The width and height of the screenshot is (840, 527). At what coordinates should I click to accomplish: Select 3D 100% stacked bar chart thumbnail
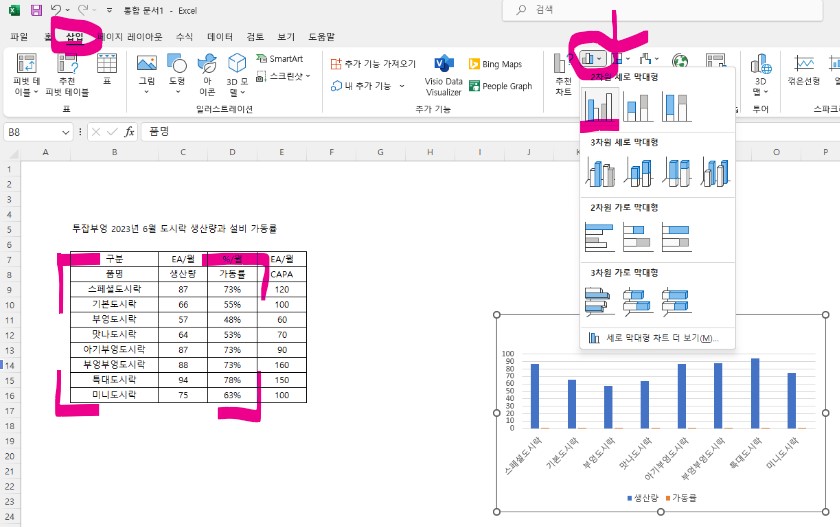677,301
